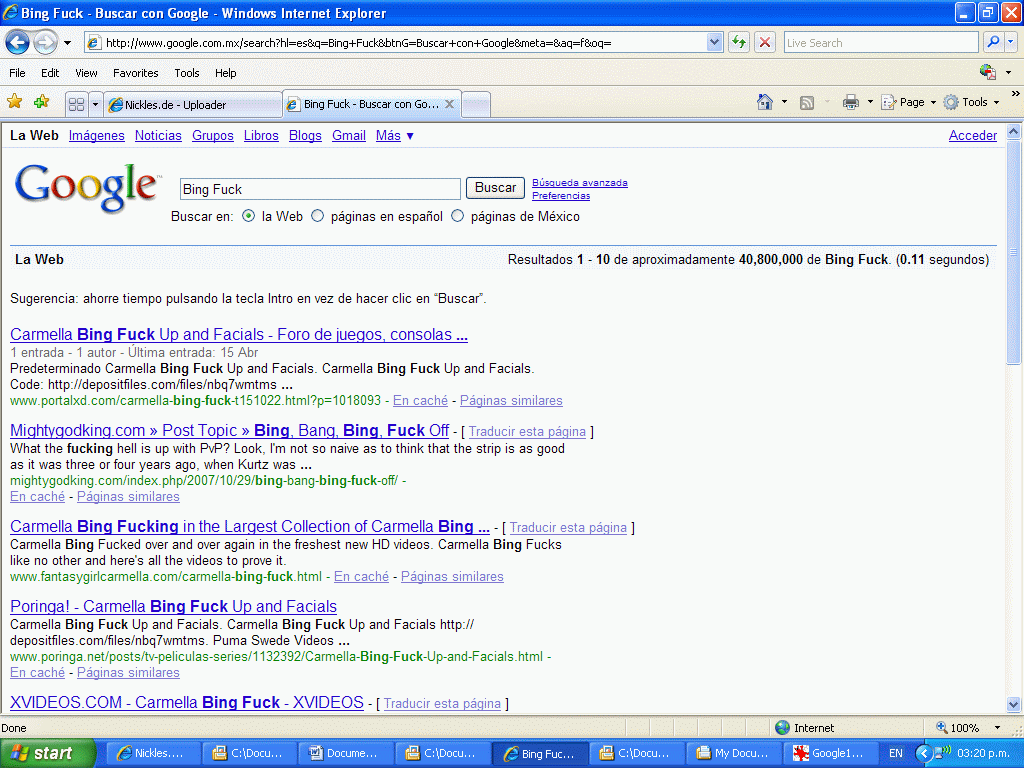
Task: Open the File menu
Action: coord(17,73)
